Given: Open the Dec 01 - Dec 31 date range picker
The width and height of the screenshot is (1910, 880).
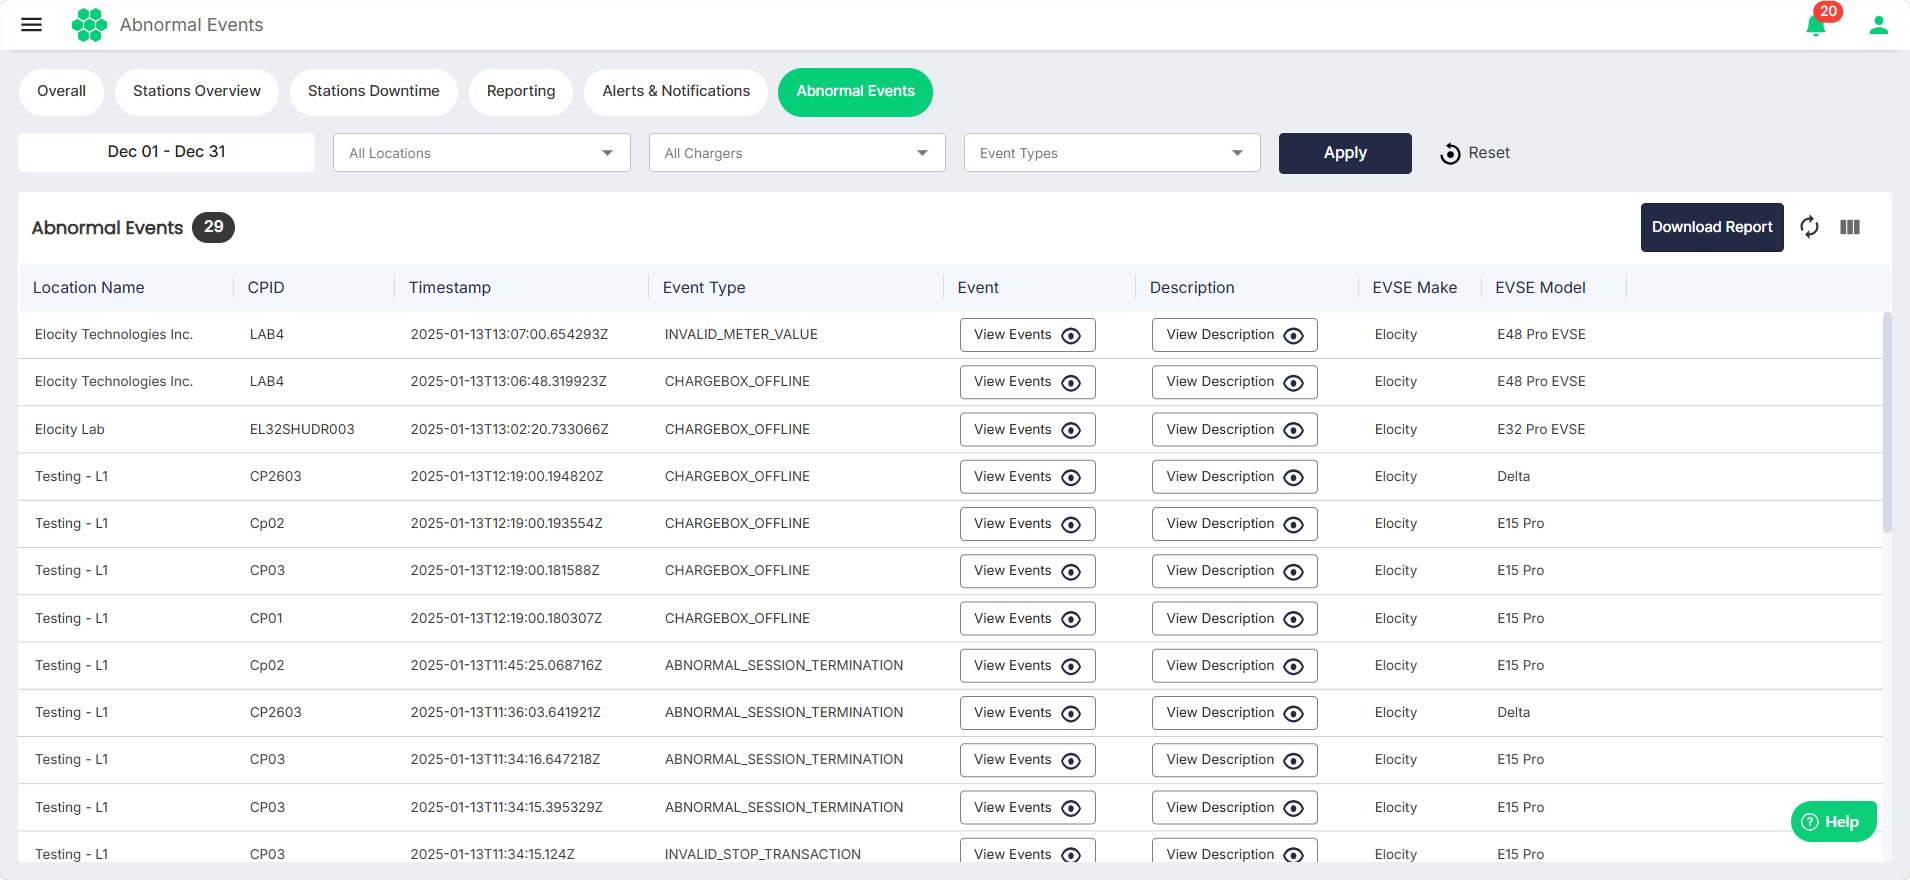Looking at the screenshot, I should 166,152.
